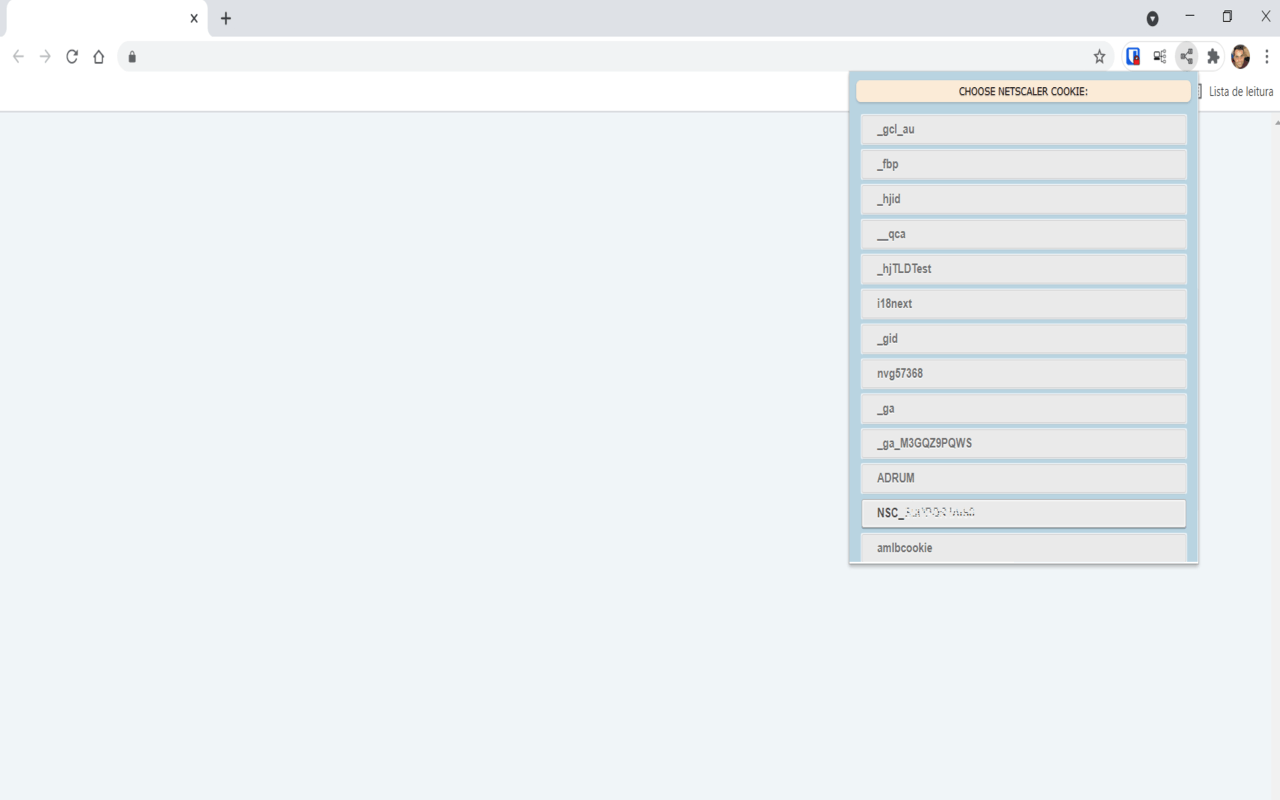Select the _ga cookie

(x=1023, y=408)
